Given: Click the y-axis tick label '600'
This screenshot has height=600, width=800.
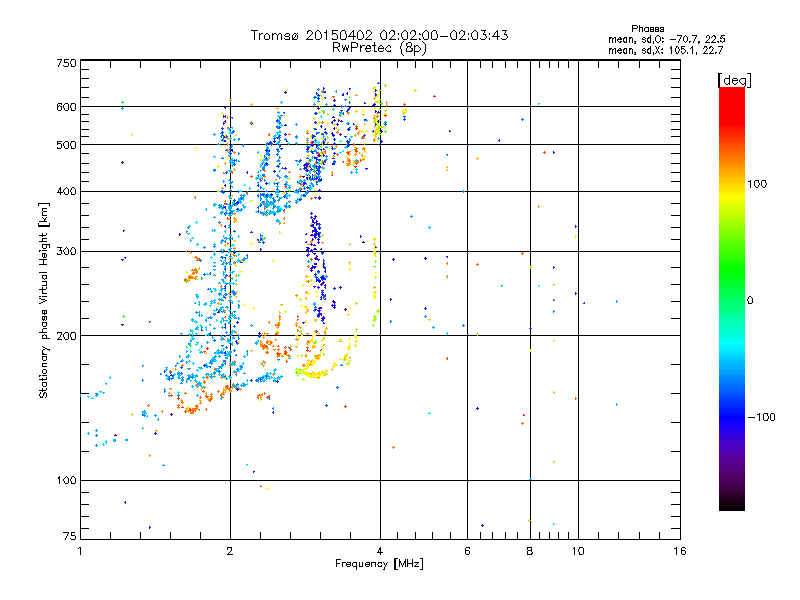Looking at the screenshot, I should 66,107.
